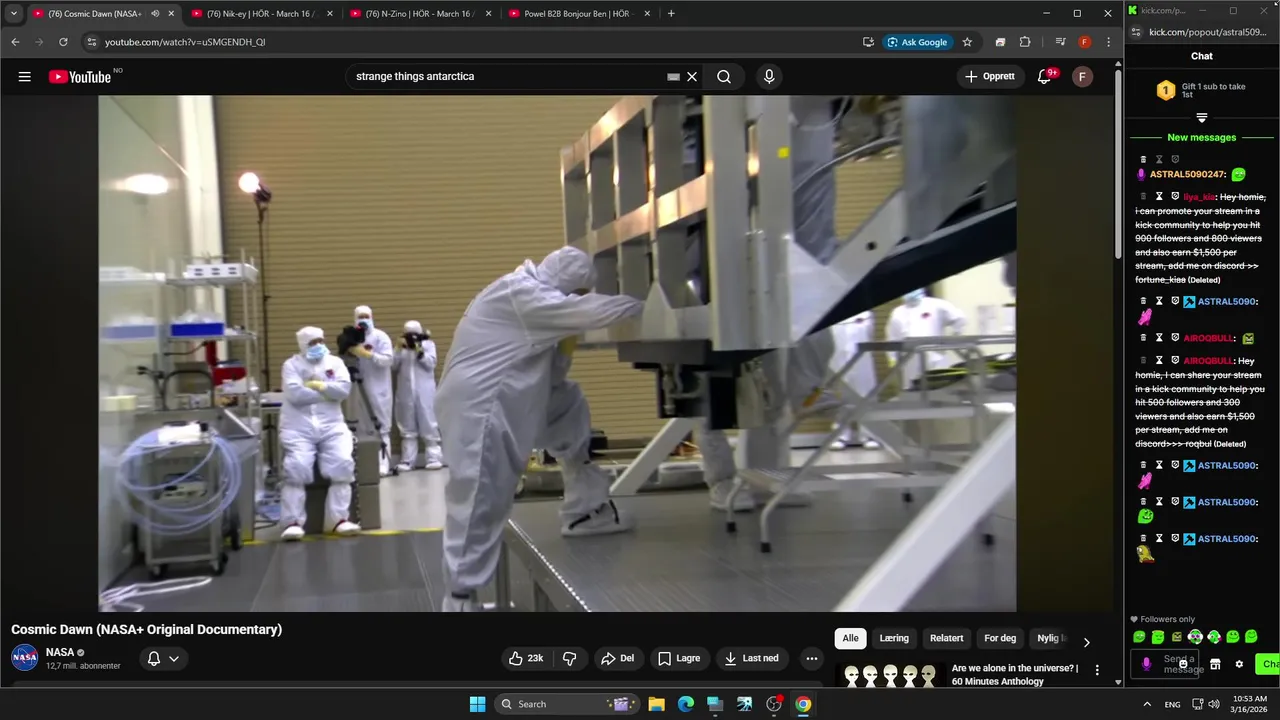Open YouTube notifications bell with 9+ badge
Viewport: 1280px width, 720px height.
pyautogui.click(x=1045, y=77)
